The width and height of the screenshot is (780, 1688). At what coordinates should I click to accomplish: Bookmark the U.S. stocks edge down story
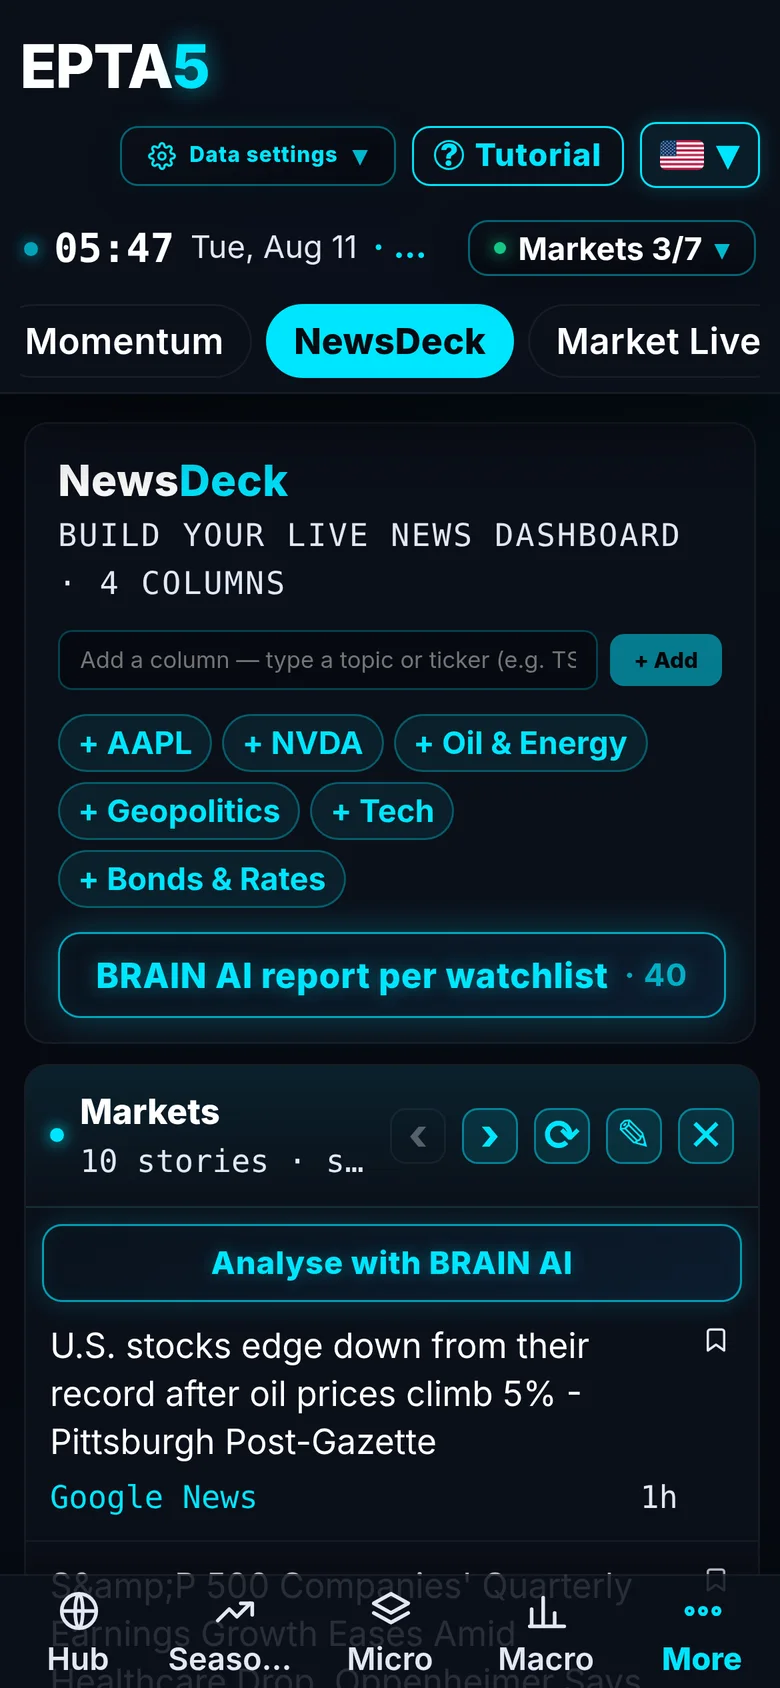click(x=716, y=1340)
